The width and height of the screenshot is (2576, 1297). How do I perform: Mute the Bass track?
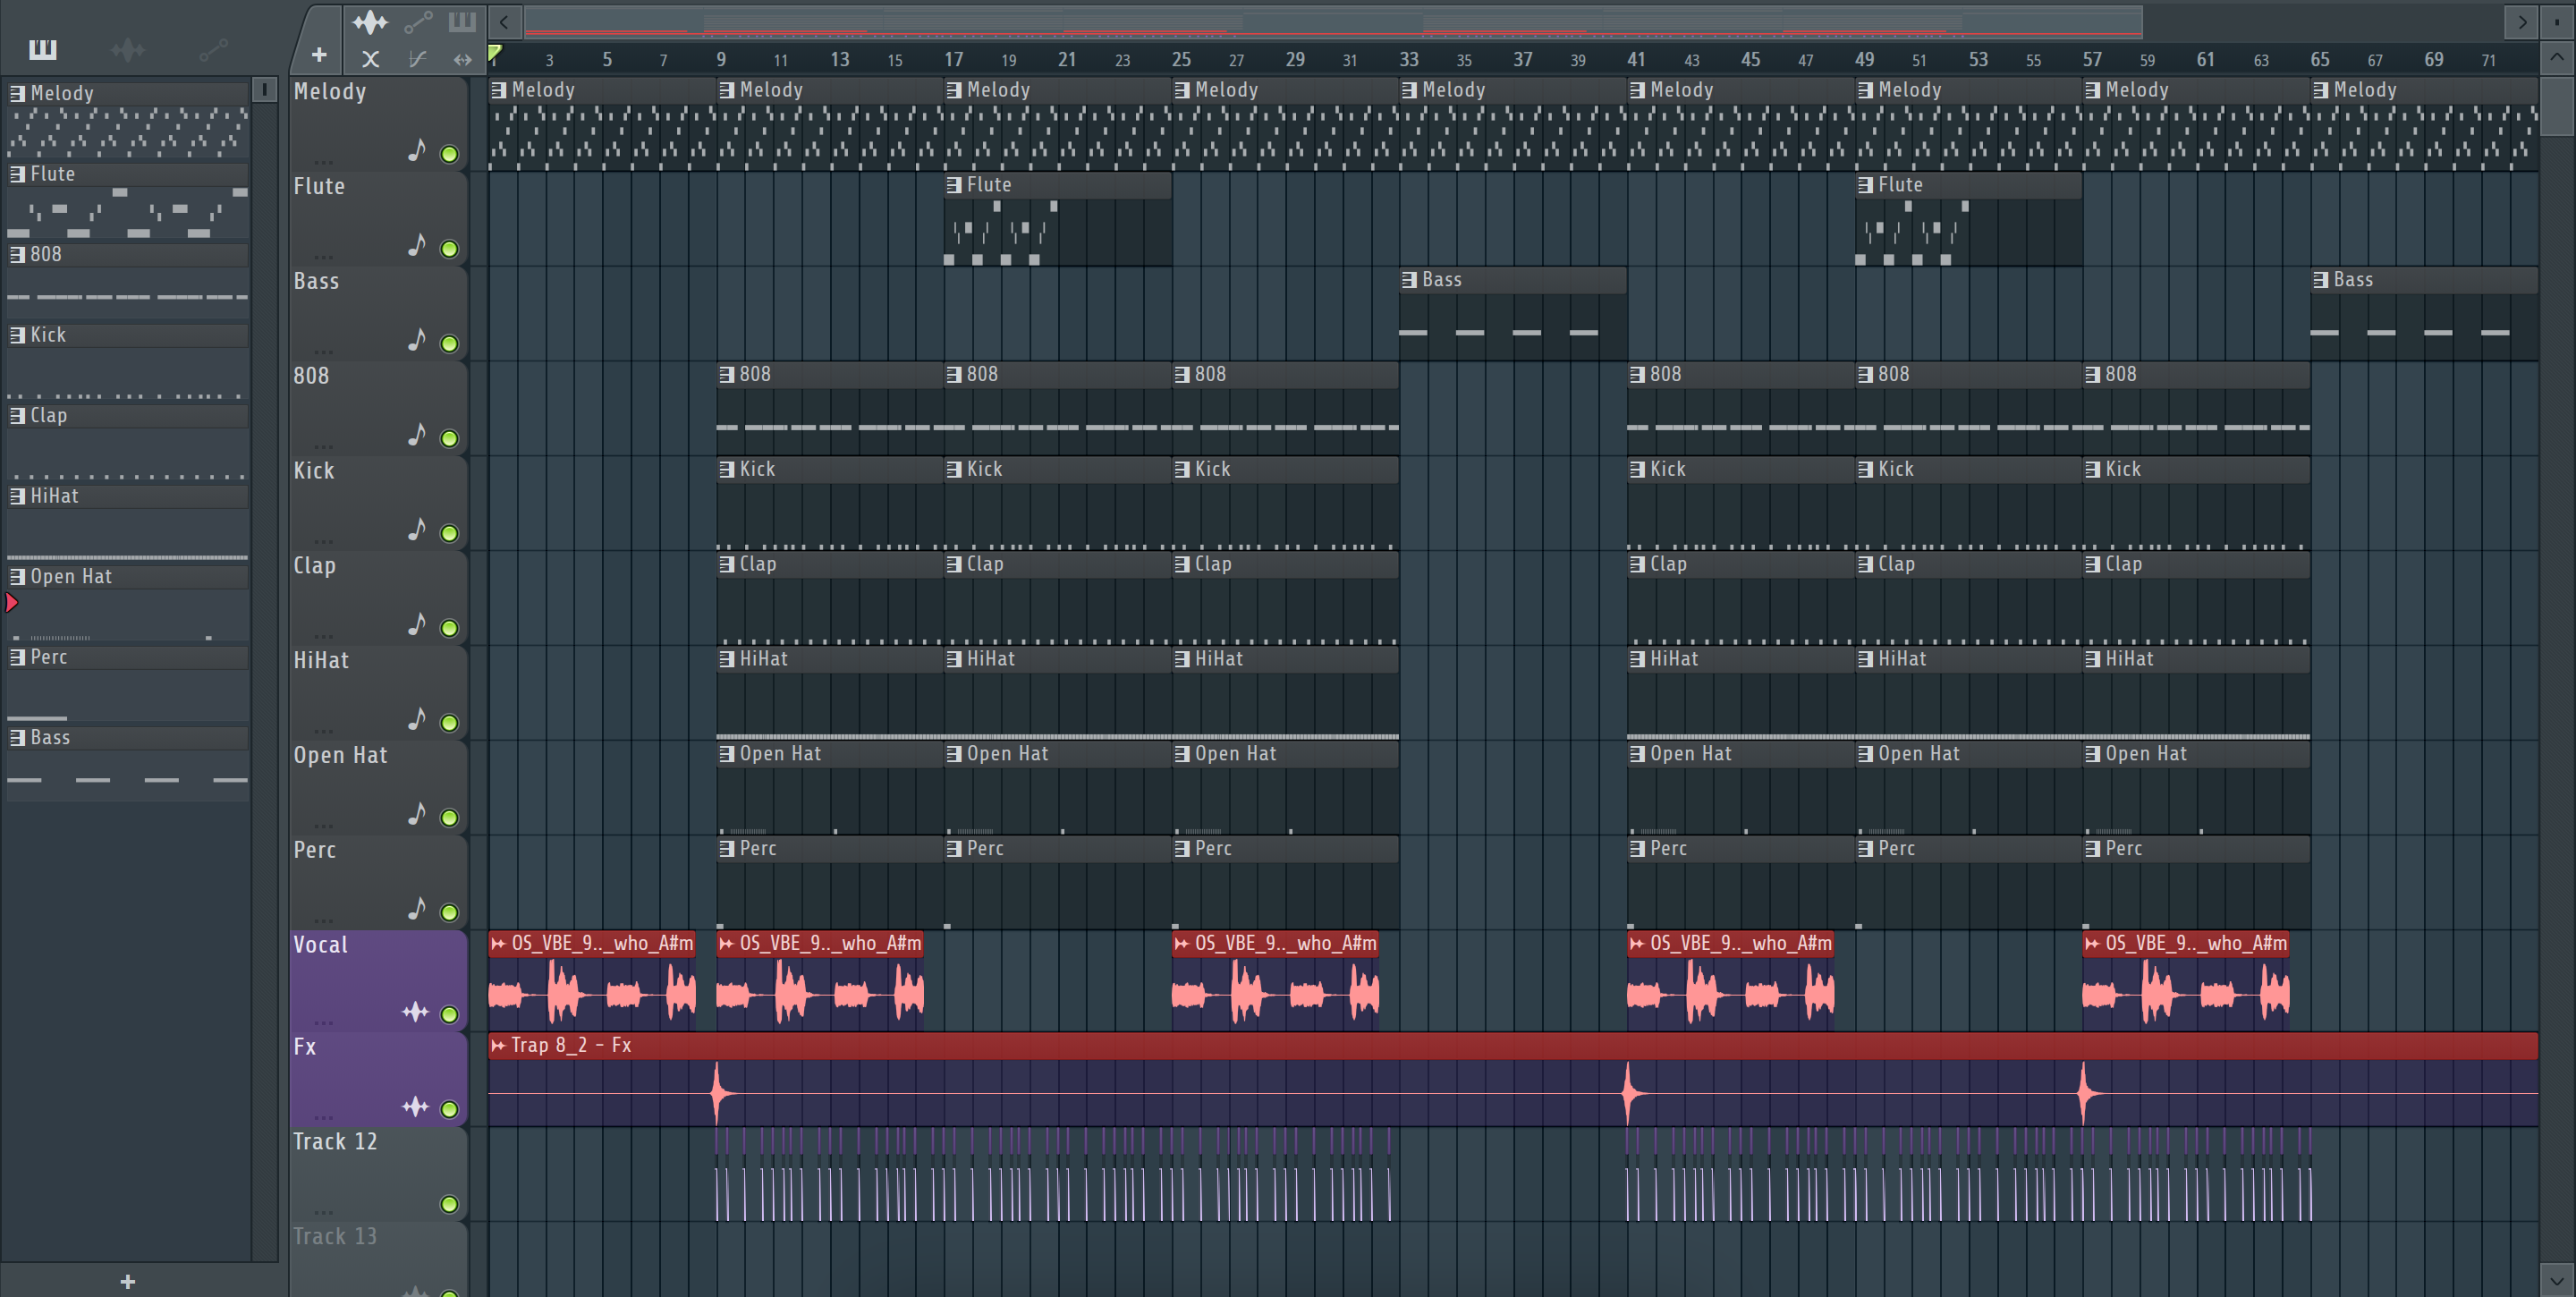450,344
